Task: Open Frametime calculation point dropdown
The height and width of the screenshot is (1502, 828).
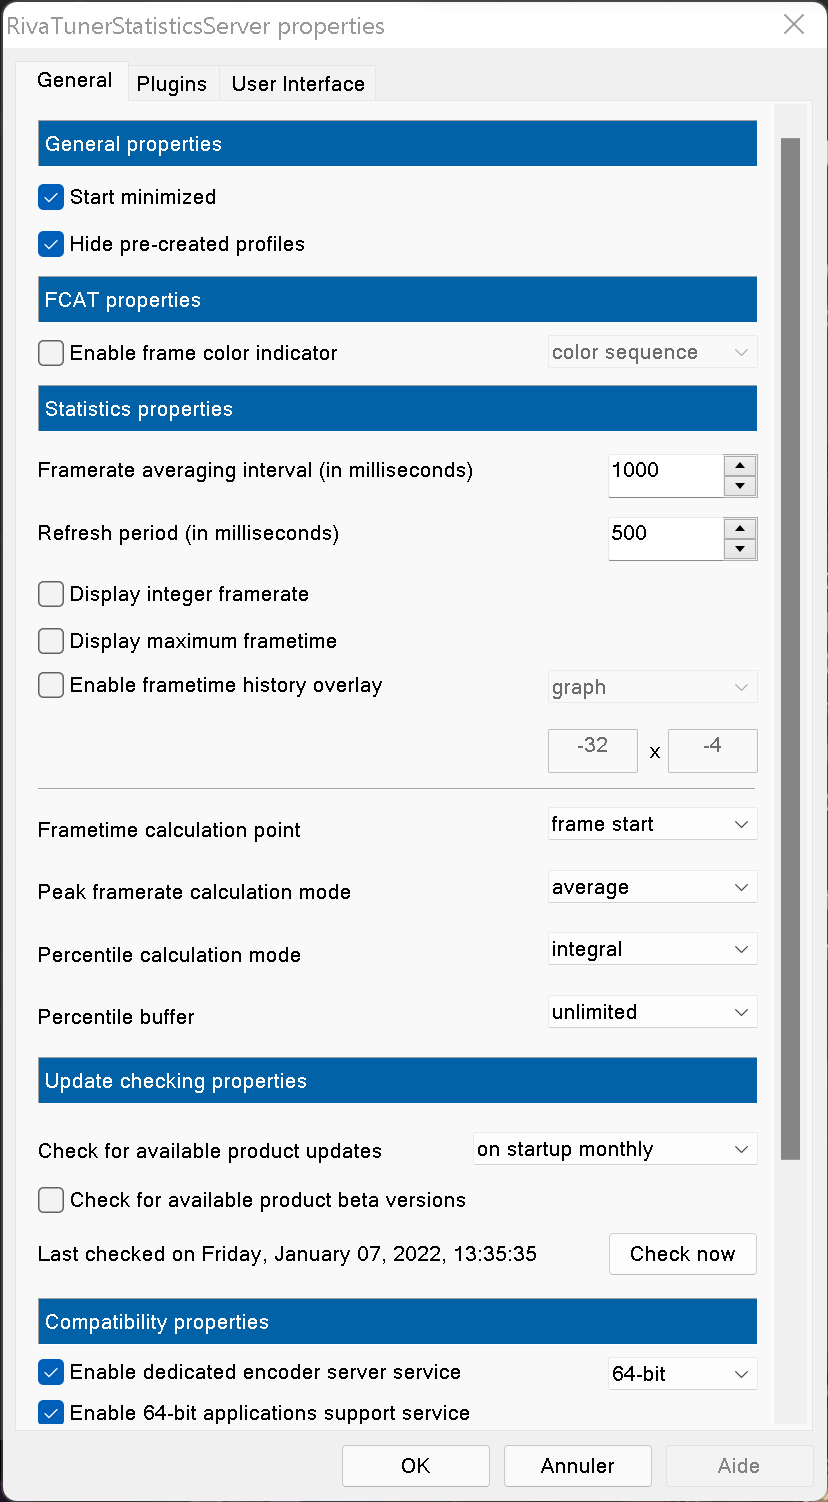Action: pyautogui.click(x=652, y=824)
